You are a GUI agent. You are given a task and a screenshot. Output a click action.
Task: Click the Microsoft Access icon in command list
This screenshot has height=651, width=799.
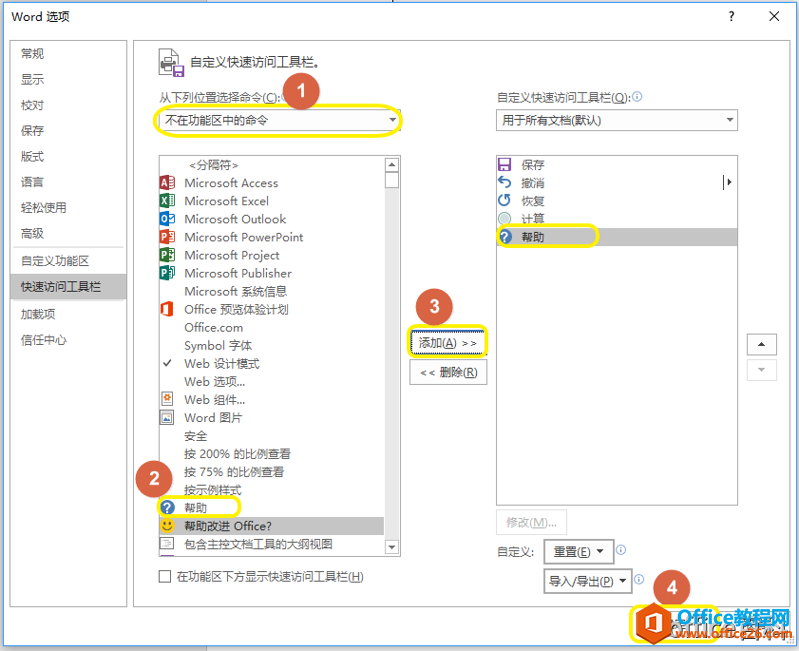click(x=167, y=182)
